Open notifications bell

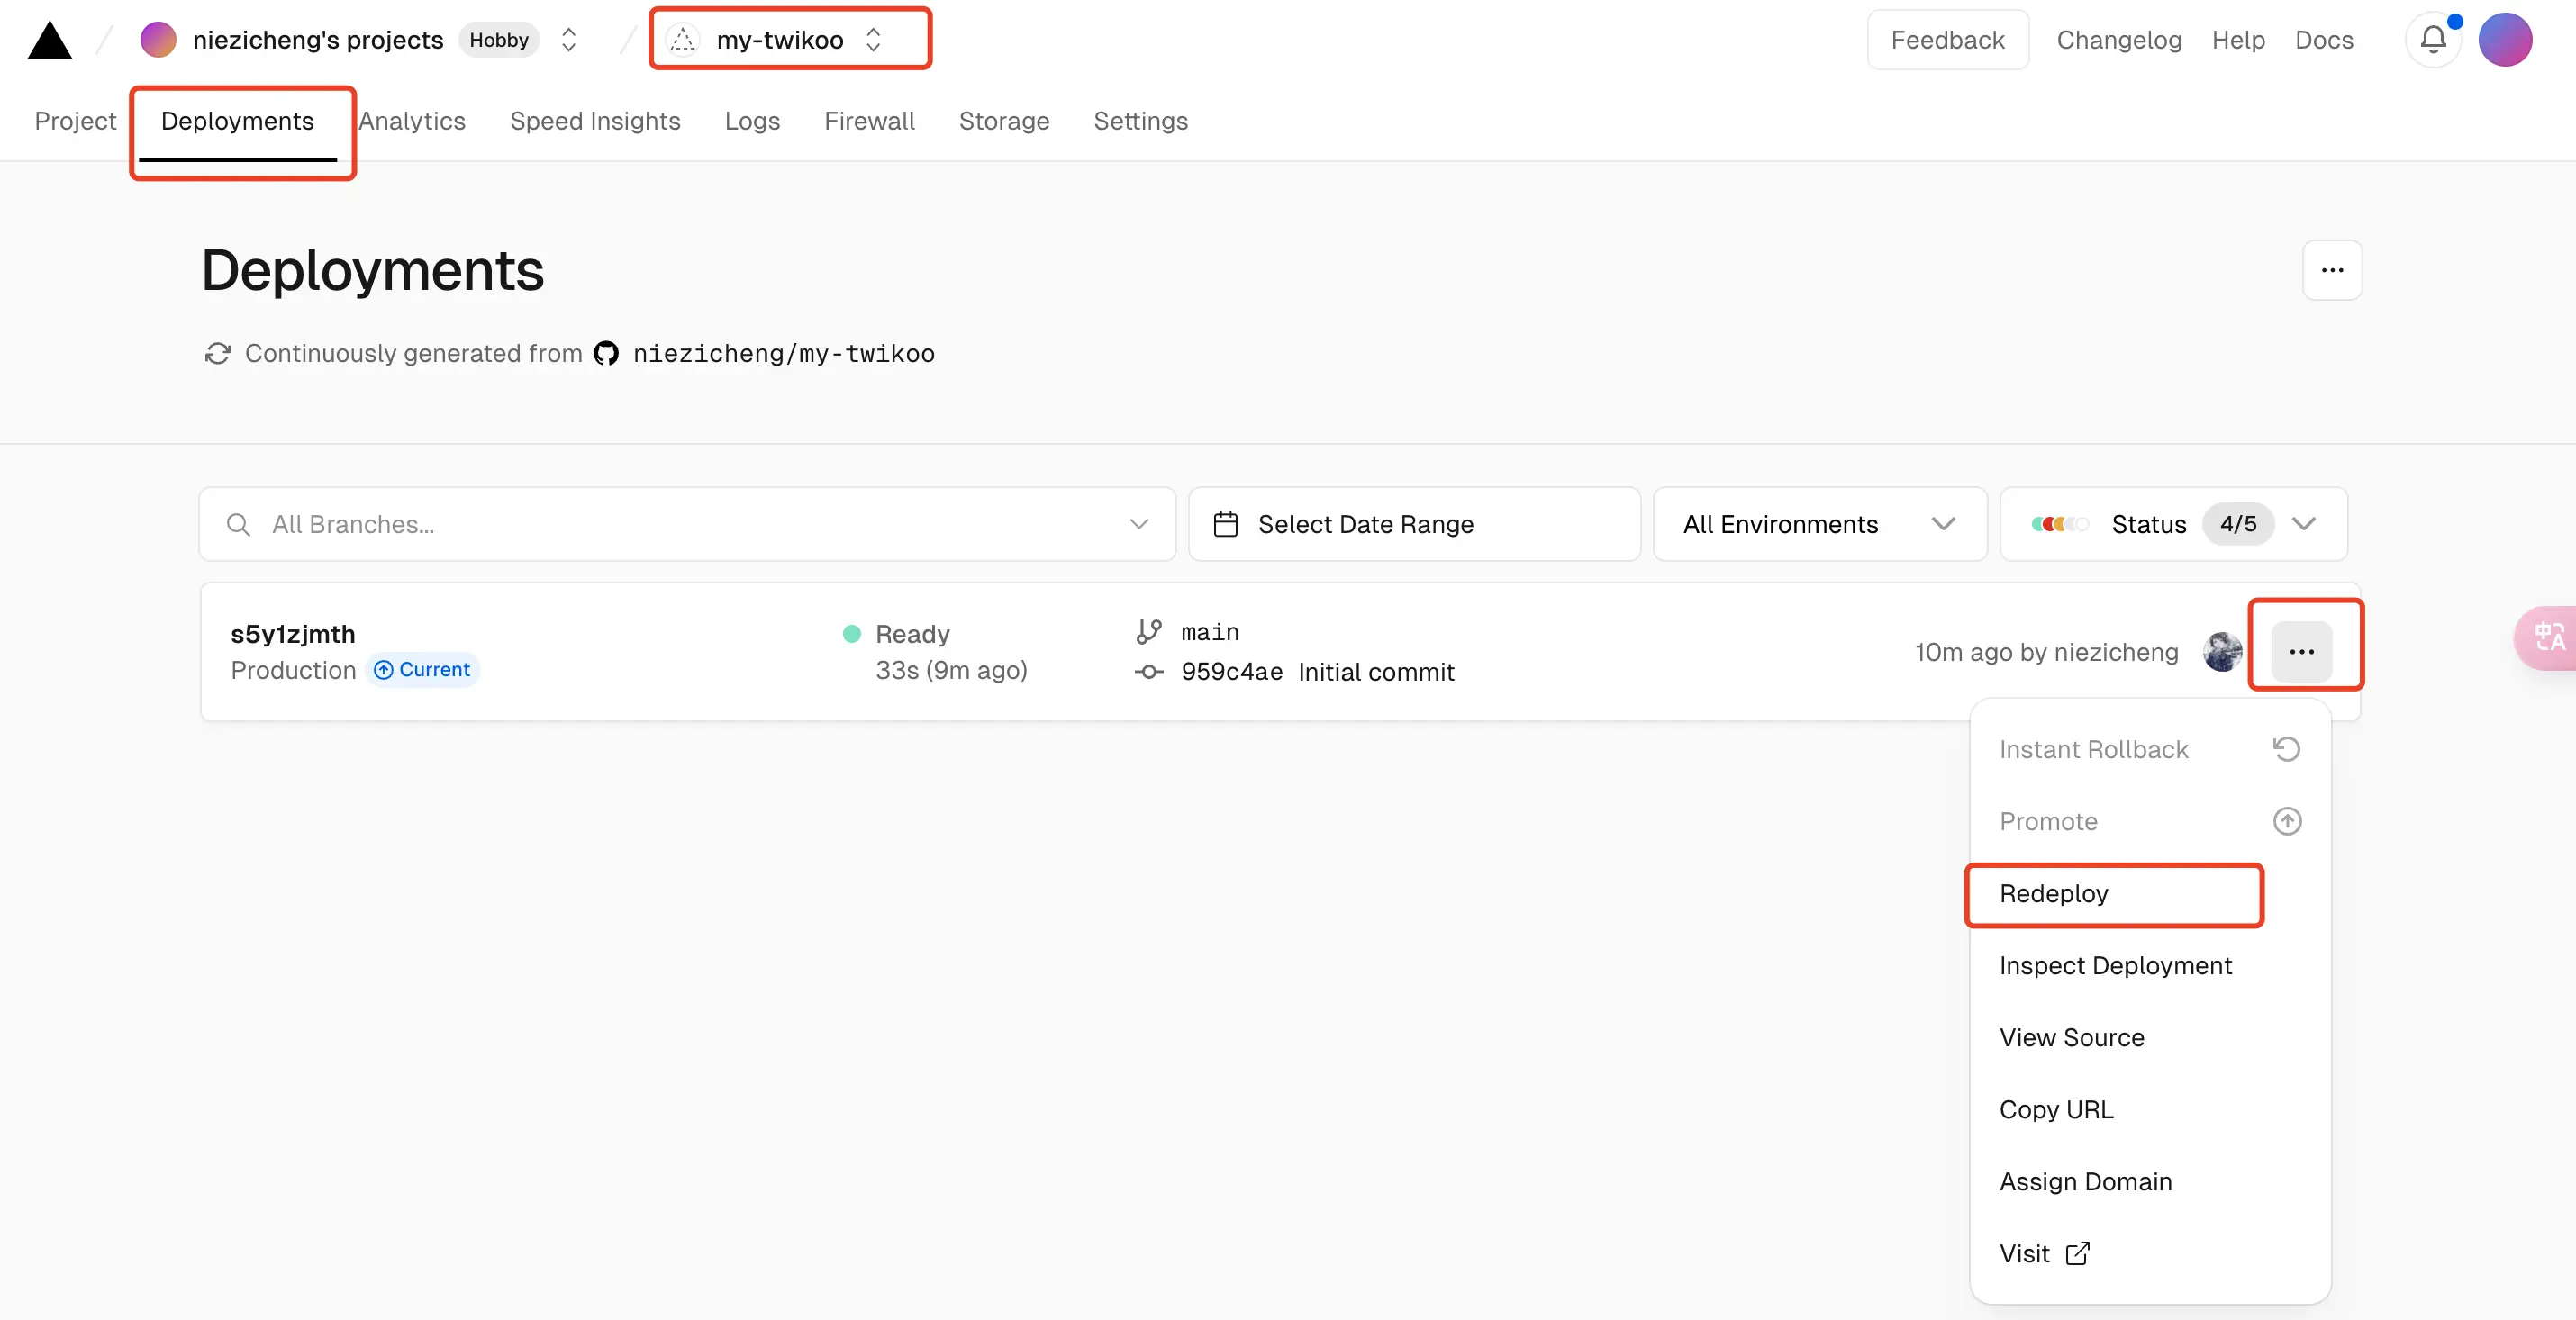pos(2433,40)
